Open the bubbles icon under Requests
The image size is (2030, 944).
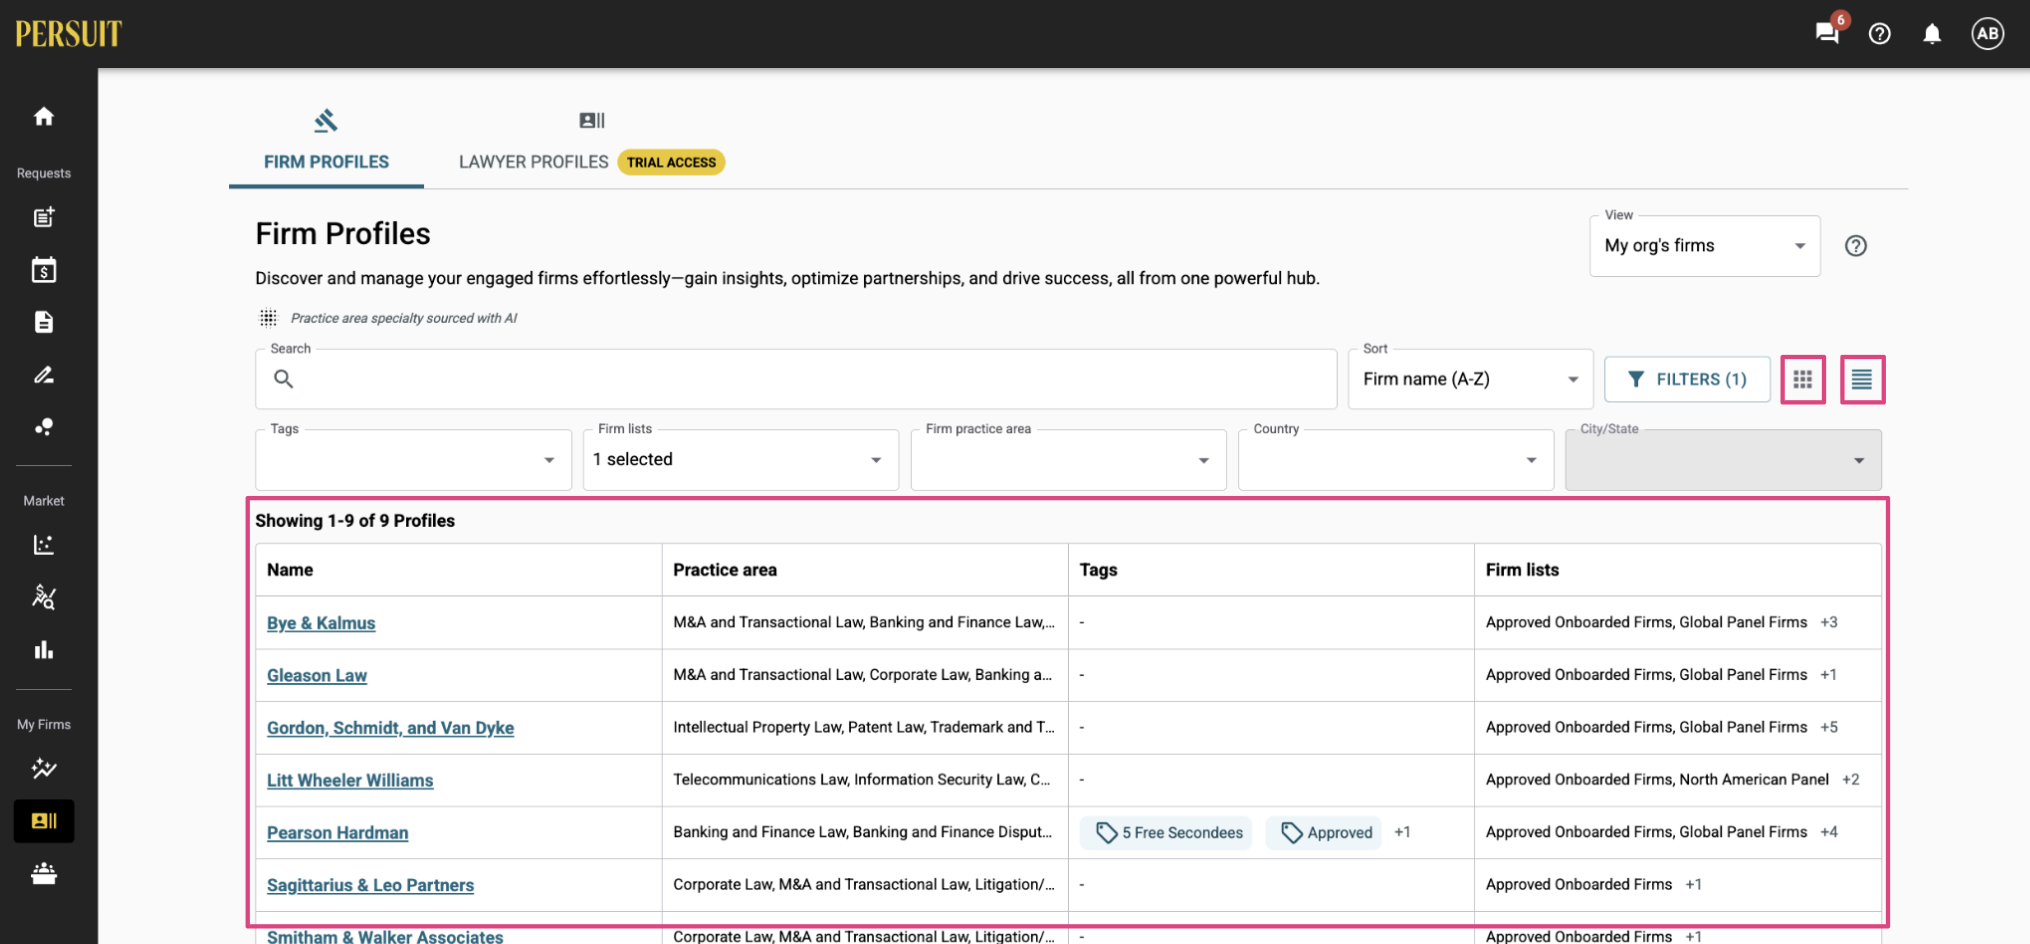tap(44, 427)
